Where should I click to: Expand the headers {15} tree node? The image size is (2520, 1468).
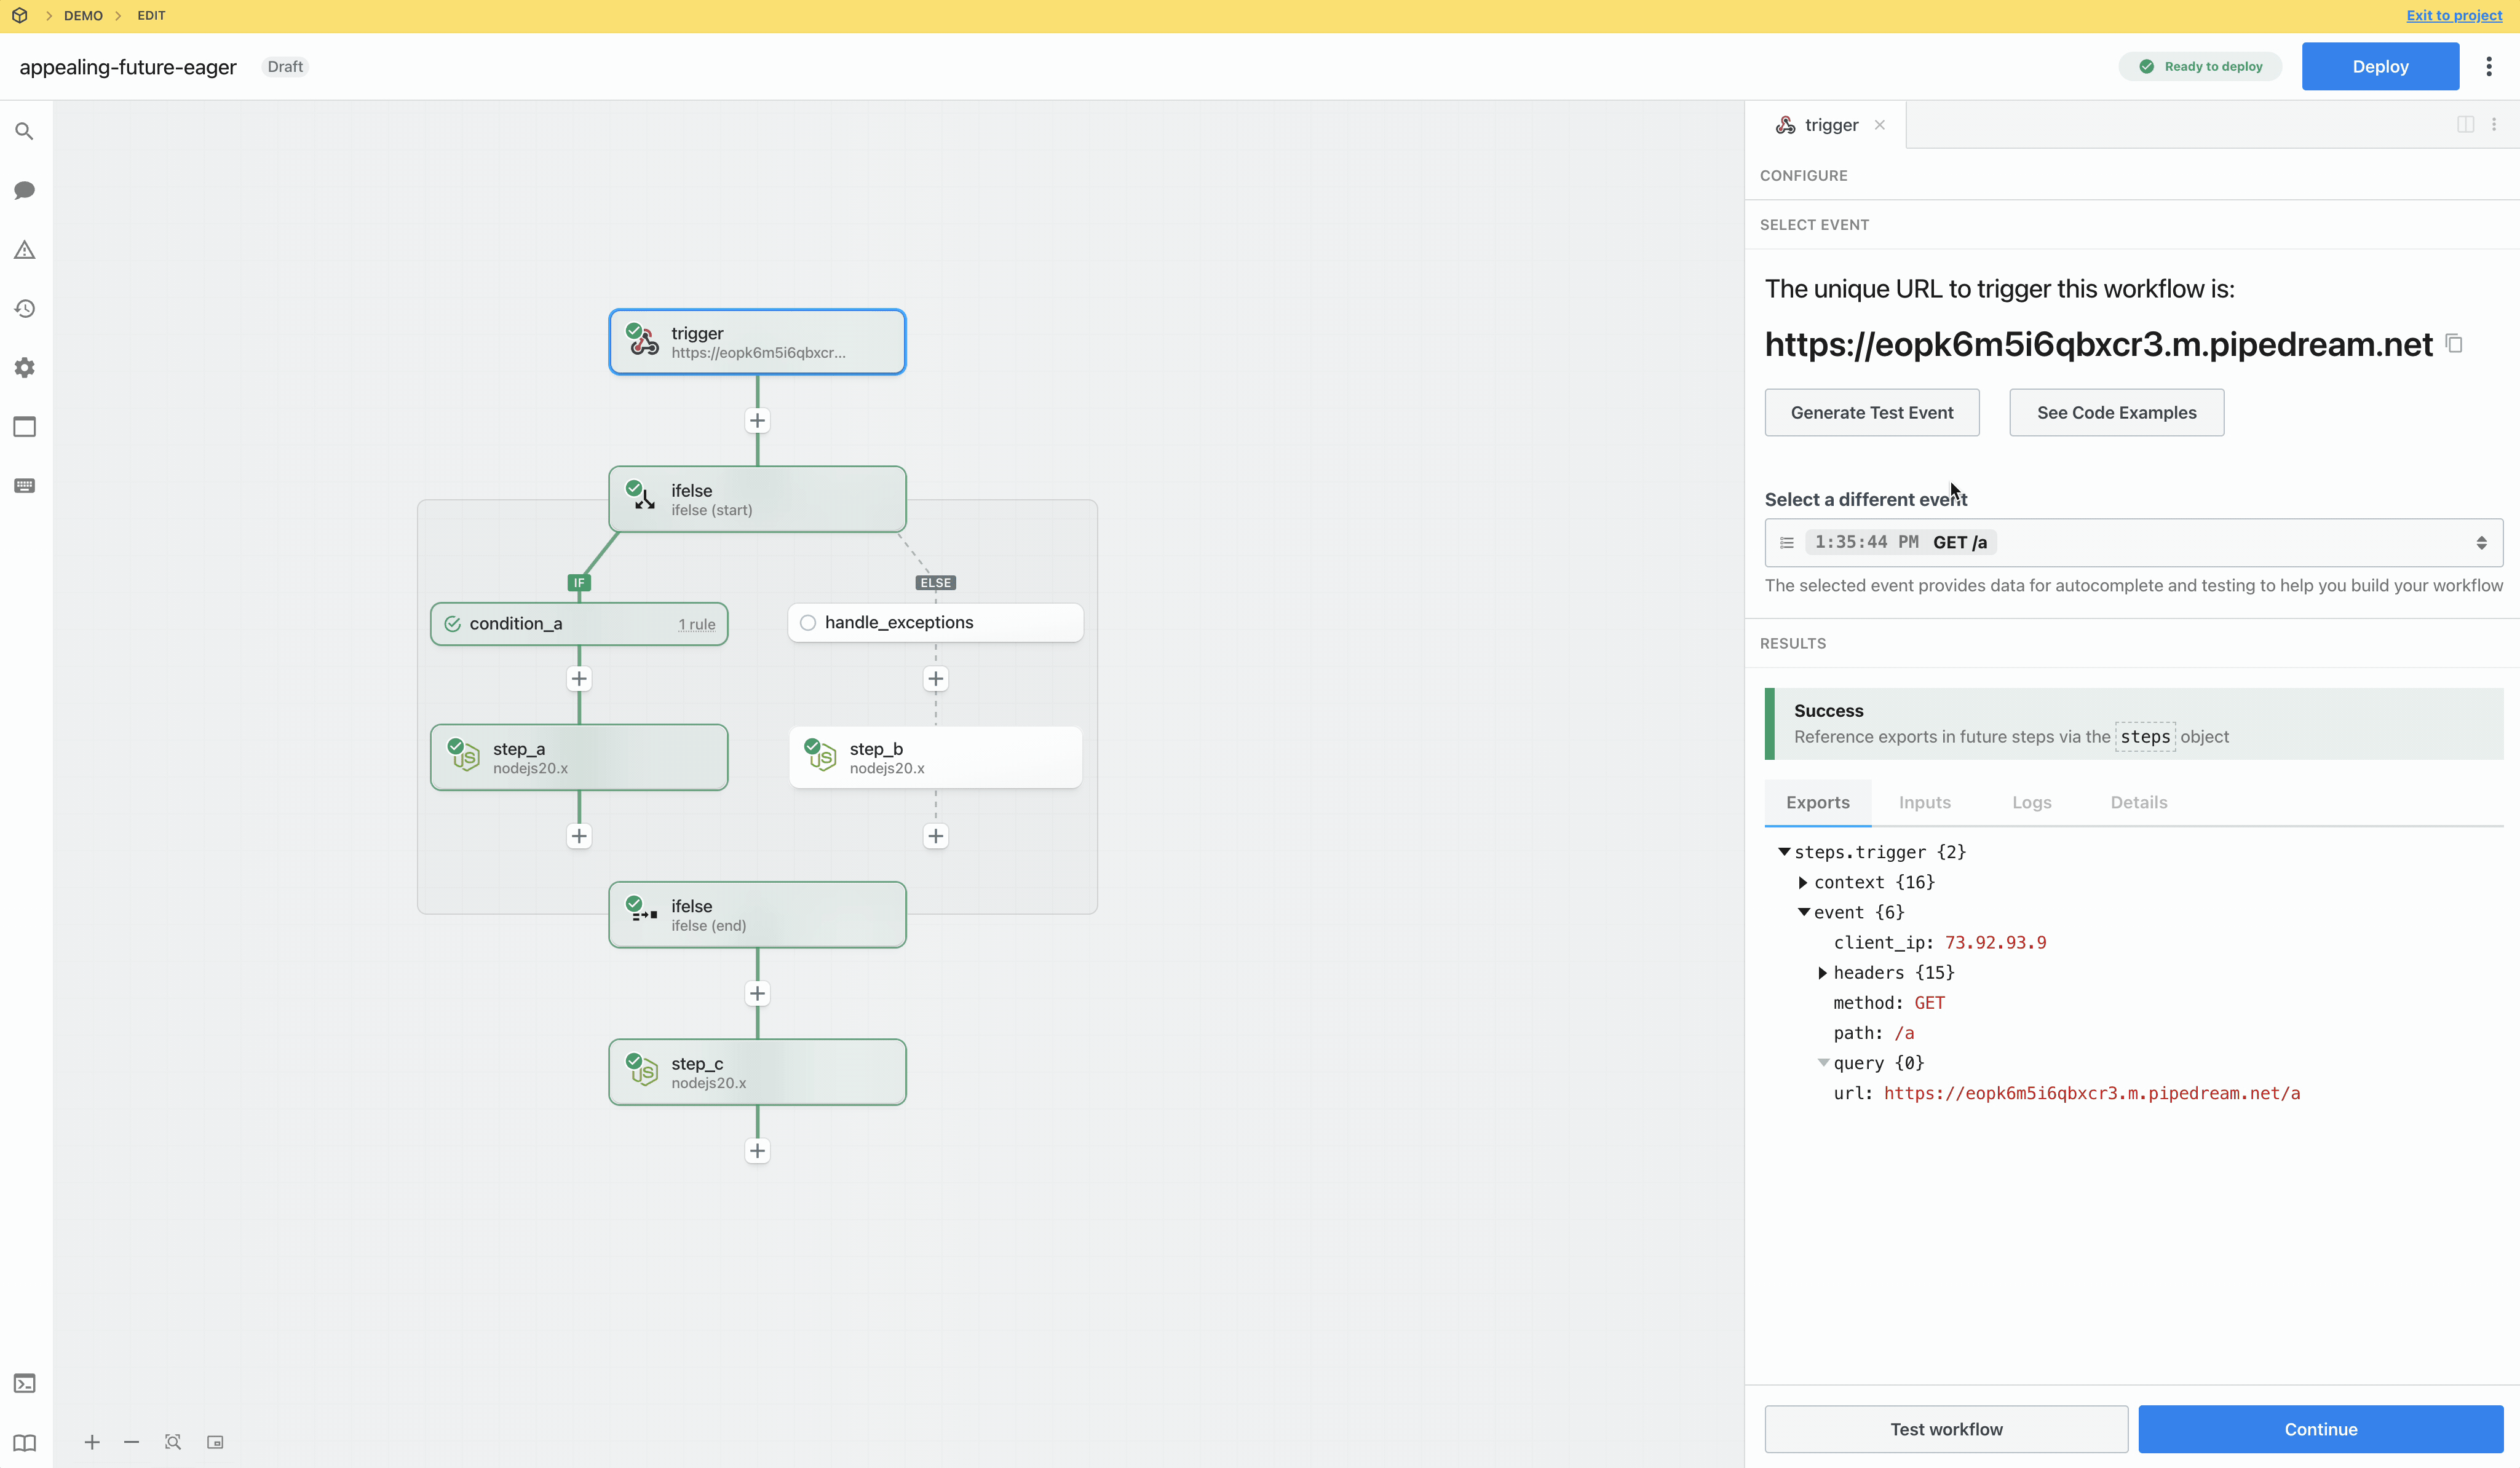click(1822, 973)
